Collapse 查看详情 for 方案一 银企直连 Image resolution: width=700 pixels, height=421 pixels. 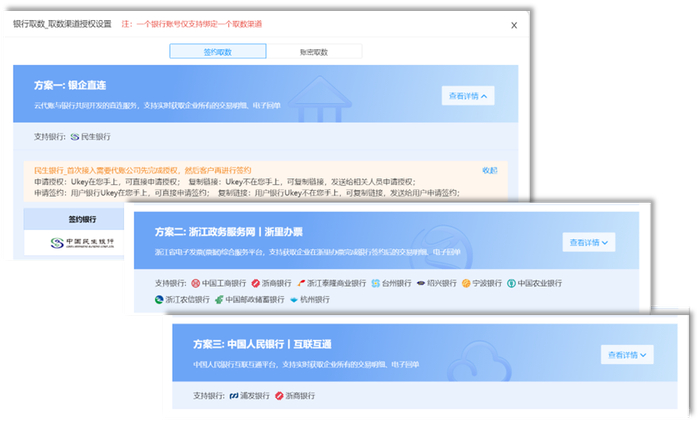468,96
